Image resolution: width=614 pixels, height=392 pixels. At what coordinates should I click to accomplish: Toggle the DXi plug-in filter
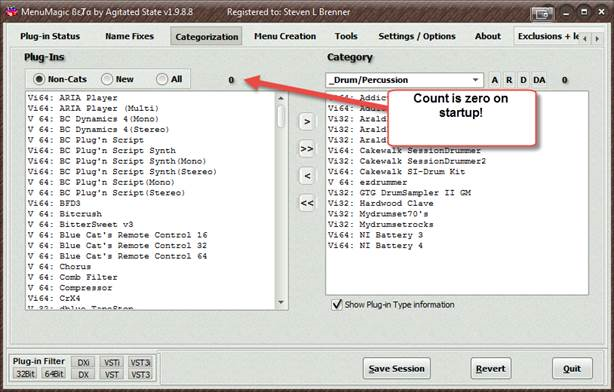[x=83, y=363]
